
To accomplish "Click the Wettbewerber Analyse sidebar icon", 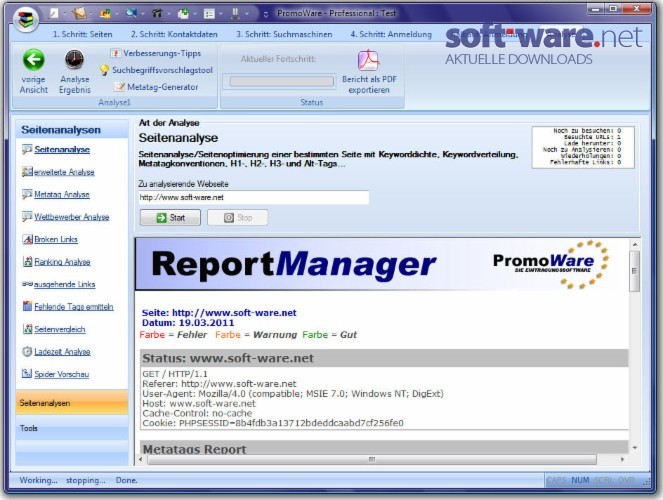I will point(27,217).
